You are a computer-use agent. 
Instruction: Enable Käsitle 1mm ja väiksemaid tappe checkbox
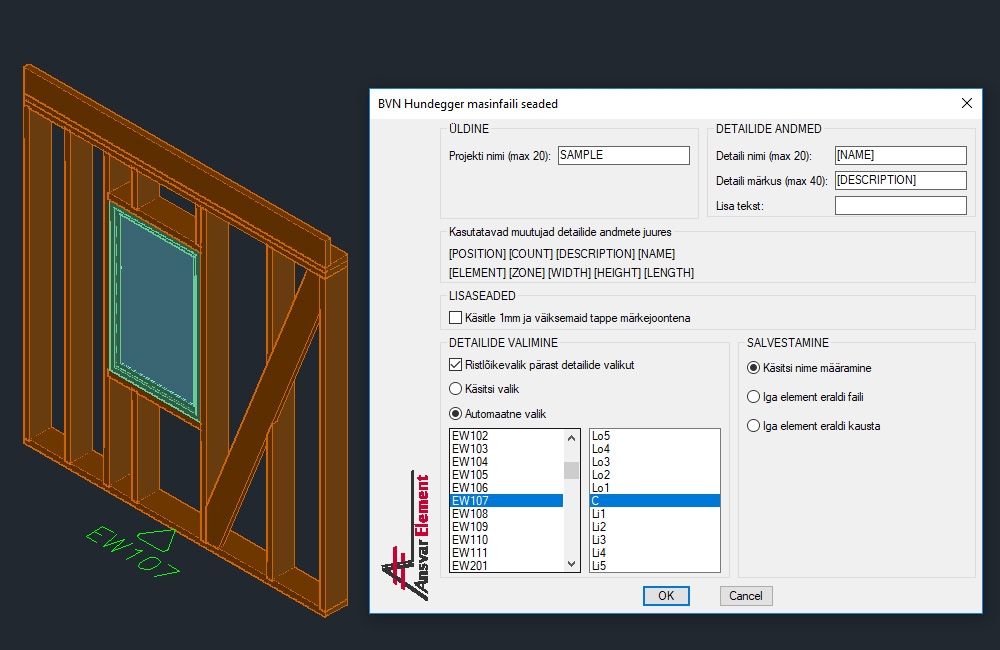pos(455,318)
